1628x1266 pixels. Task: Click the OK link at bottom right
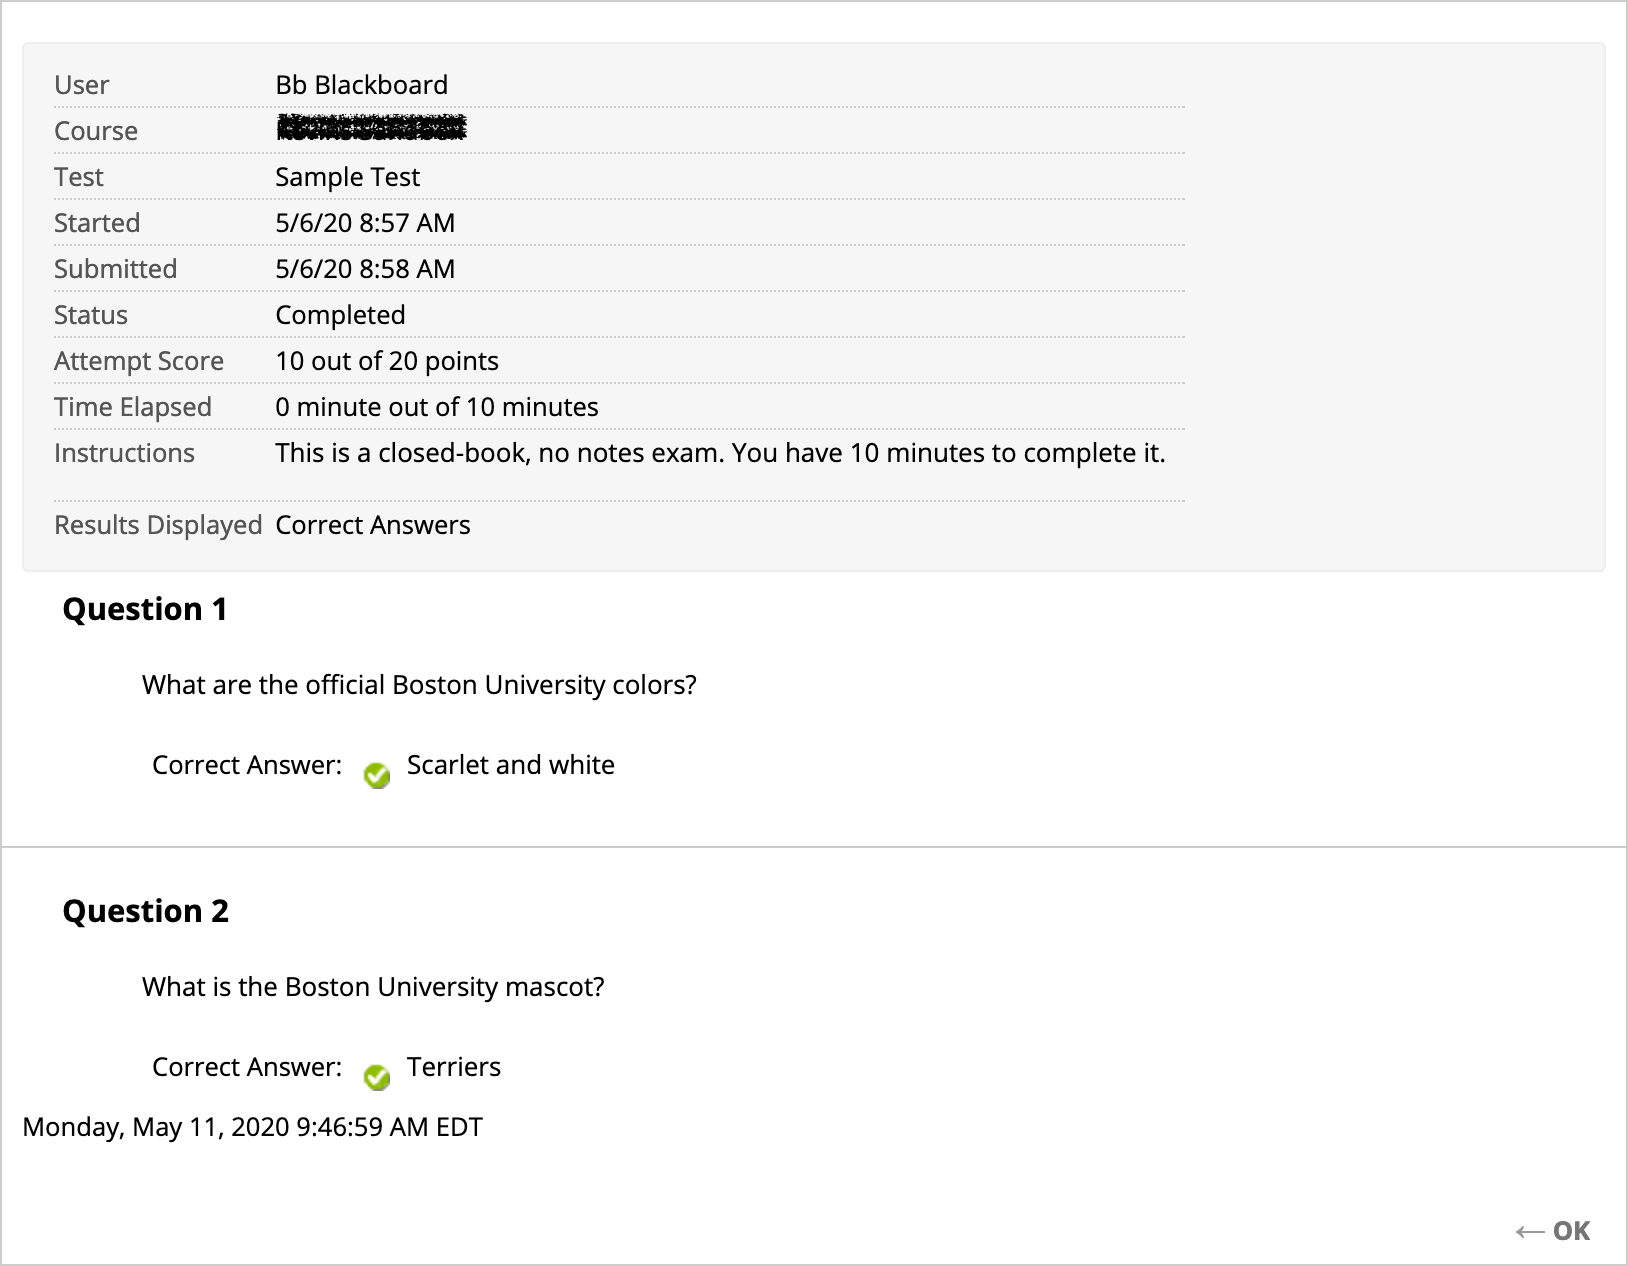(1572, 1231)
